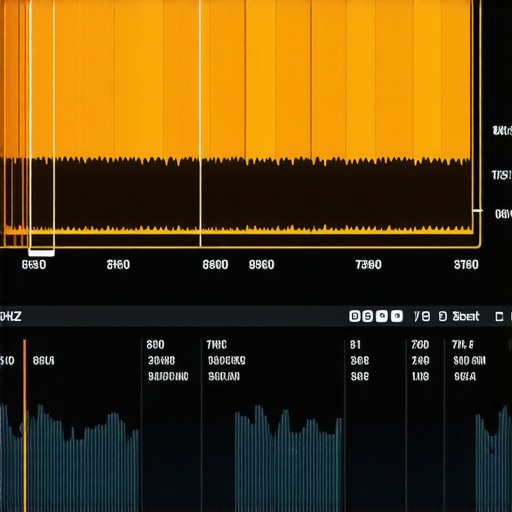Screen dimensions: 512x512
Task: Click the 700 column header in the lower panel
Action: (420, 345)
